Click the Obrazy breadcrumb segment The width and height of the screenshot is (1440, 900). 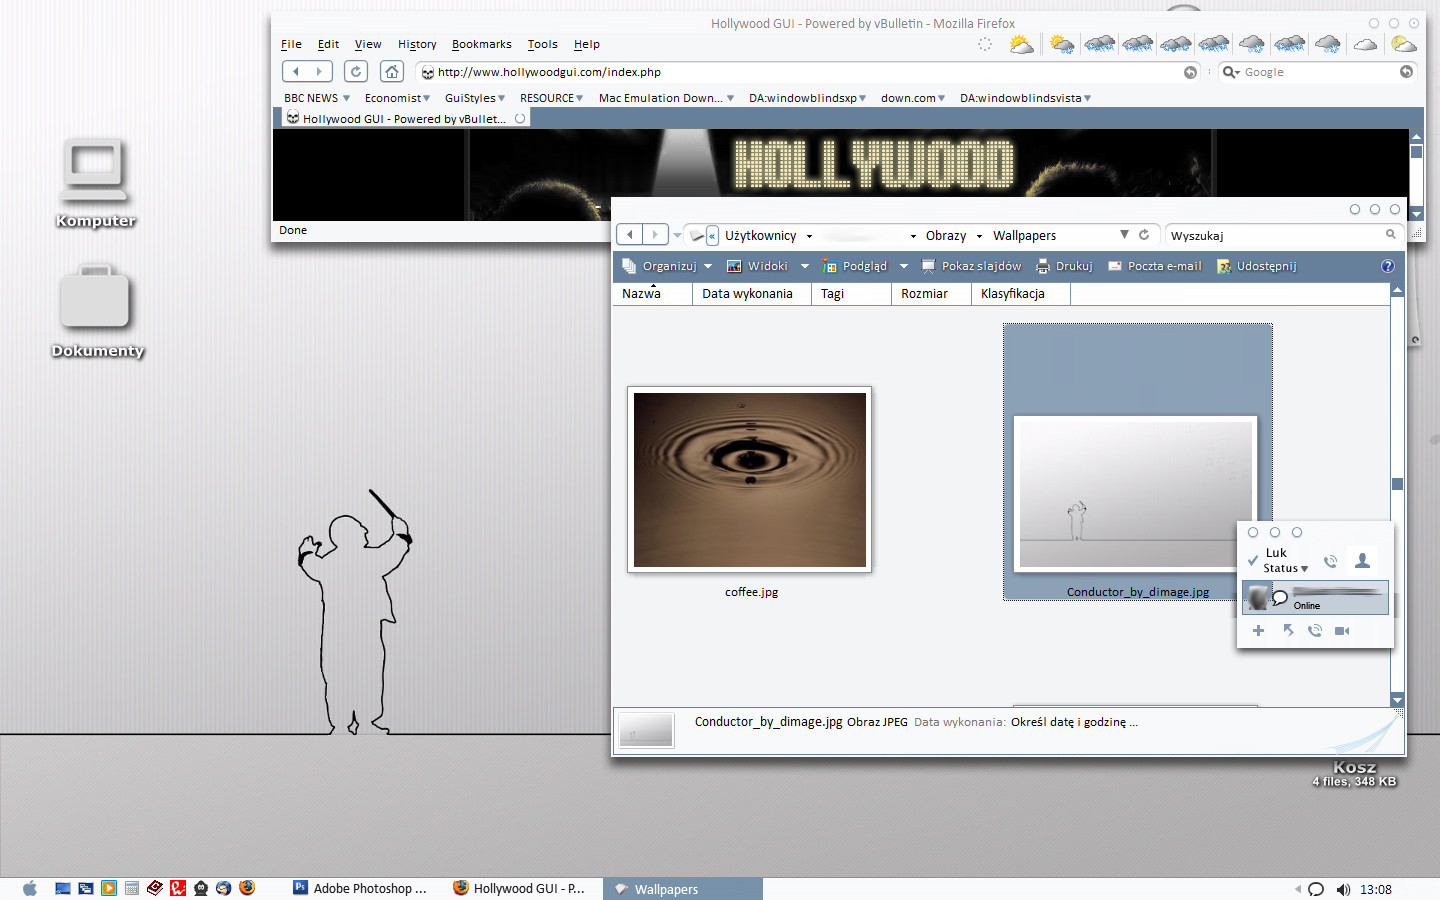tap(945, 236)
